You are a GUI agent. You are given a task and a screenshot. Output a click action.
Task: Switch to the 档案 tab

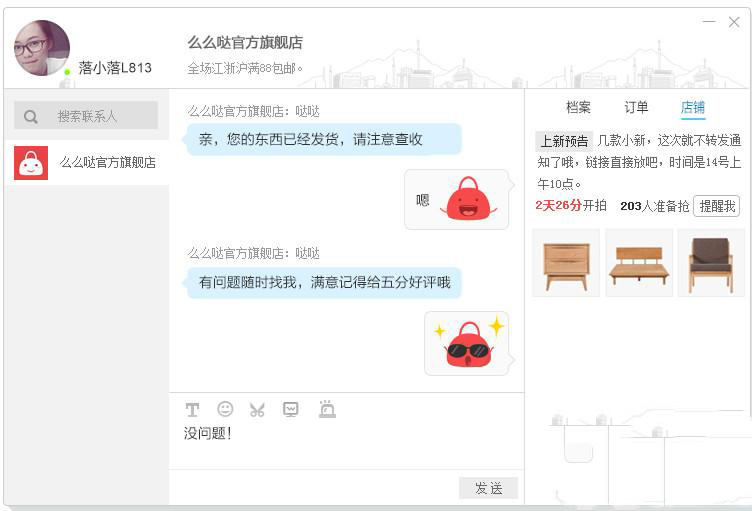point(578,107)
